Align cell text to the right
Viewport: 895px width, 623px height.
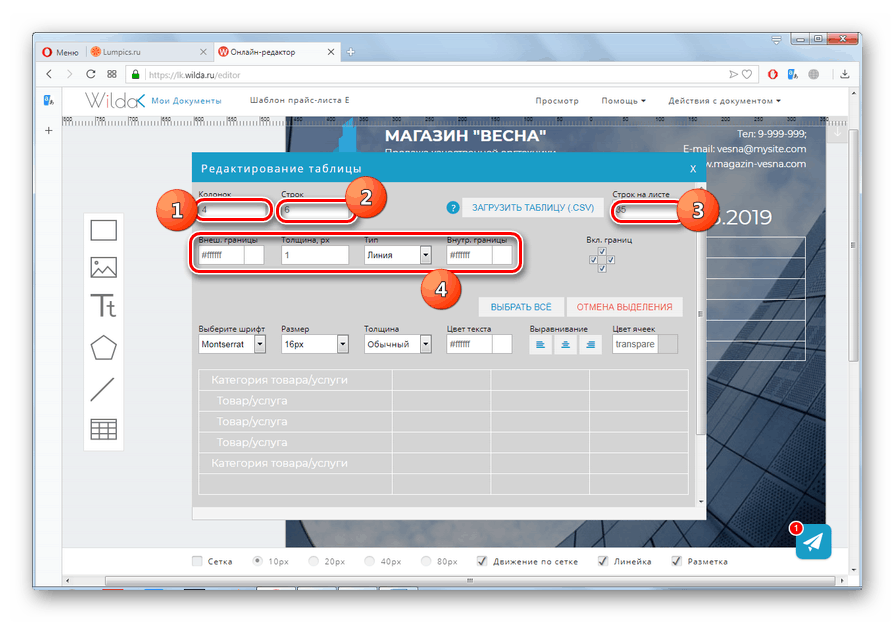pyautogui.click(x=590, y=344)
